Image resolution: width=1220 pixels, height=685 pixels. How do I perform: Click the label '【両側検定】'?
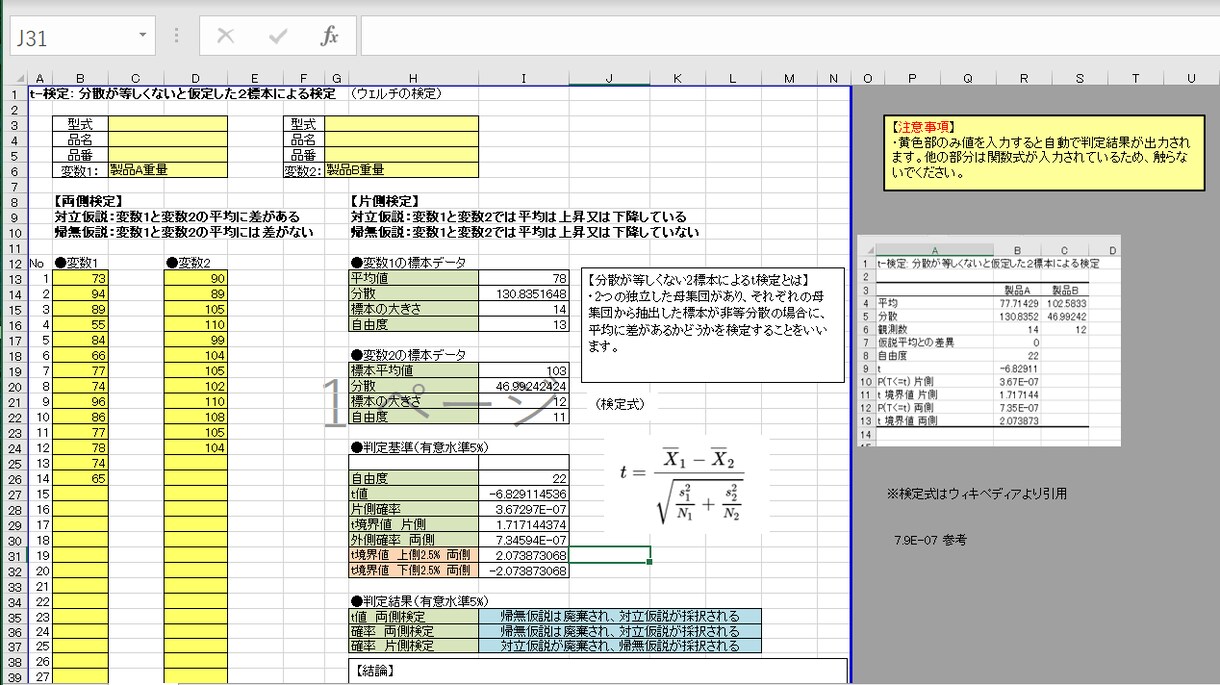88,201
